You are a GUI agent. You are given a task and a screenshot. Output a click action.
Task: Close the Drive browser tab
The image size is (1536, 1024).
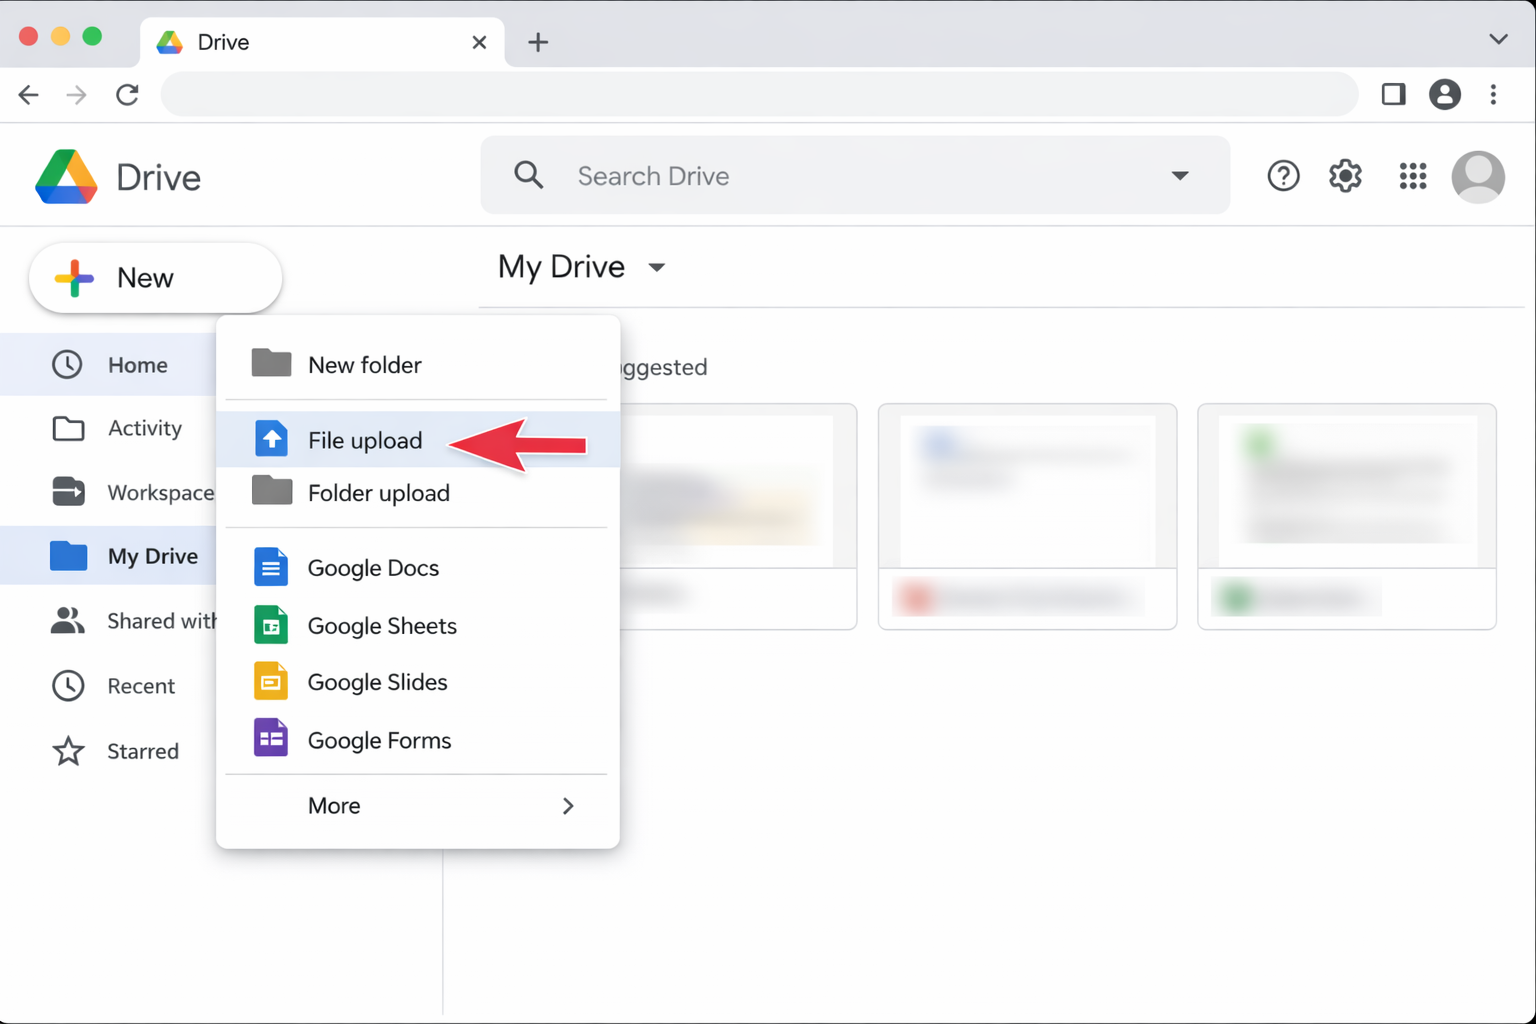click(x=479, y=42)
